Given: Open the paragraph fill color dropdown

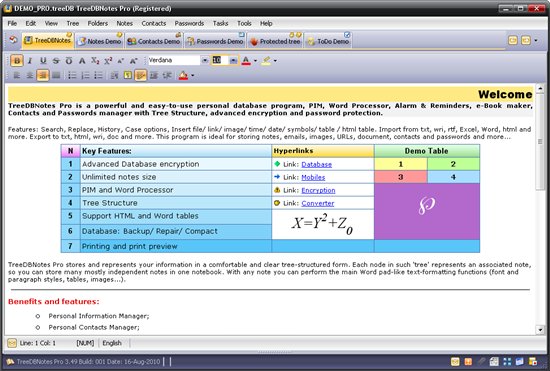Looking at the screenshot, I should click(x=193, y=75).
